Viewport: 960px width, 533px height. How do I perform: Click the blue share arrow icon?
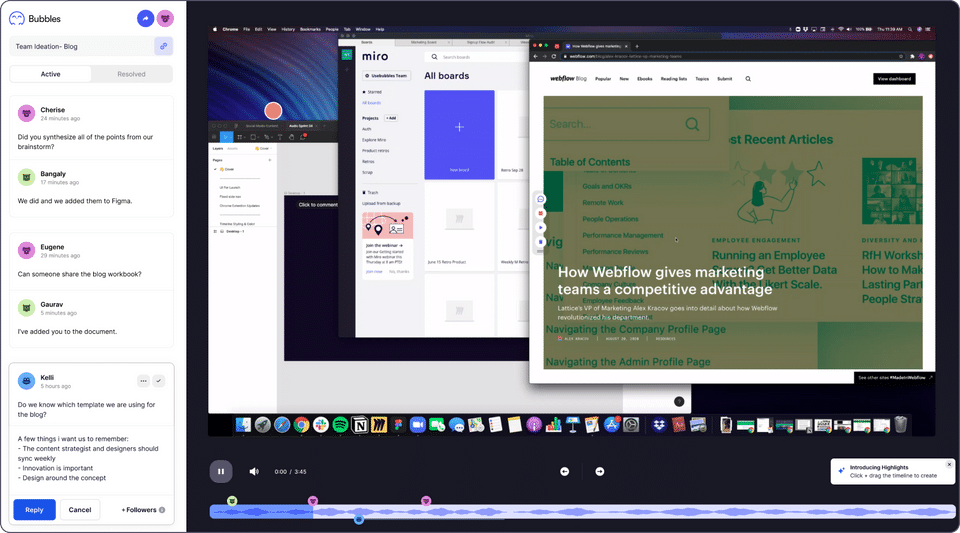(x=145, y=18)
